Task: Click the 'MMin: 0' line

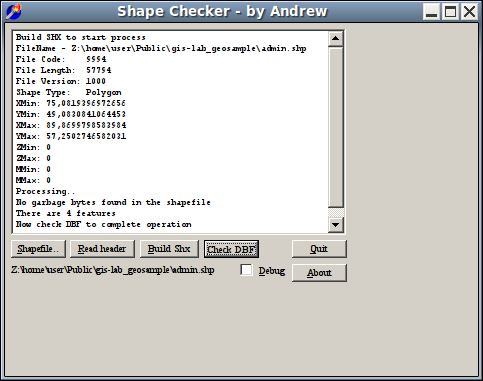Action: (33, 169)
